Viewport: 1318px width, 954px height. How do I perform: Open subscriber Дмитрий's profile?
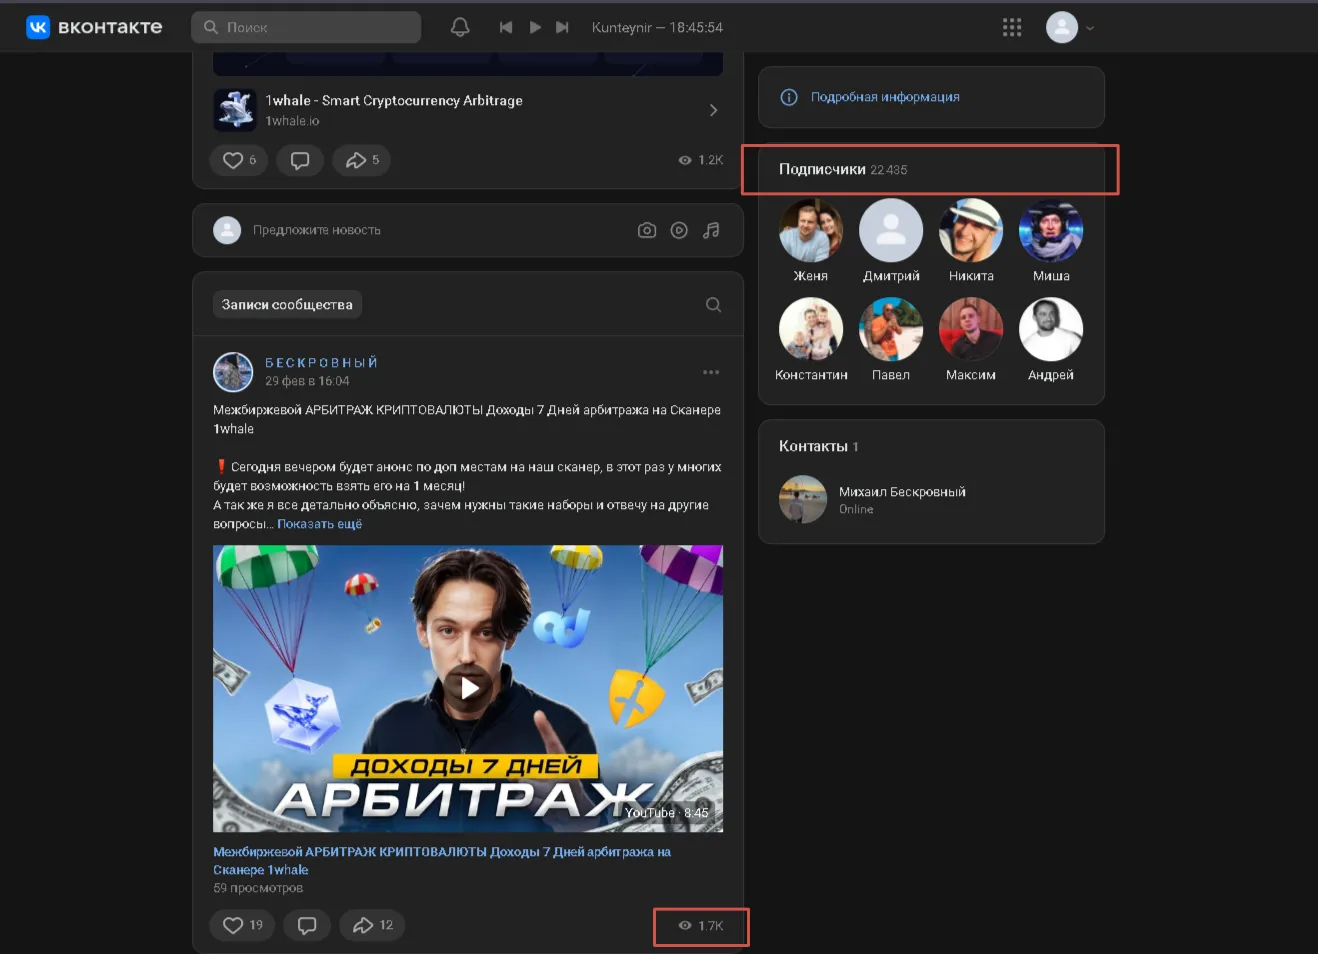[x=891, y=241]
